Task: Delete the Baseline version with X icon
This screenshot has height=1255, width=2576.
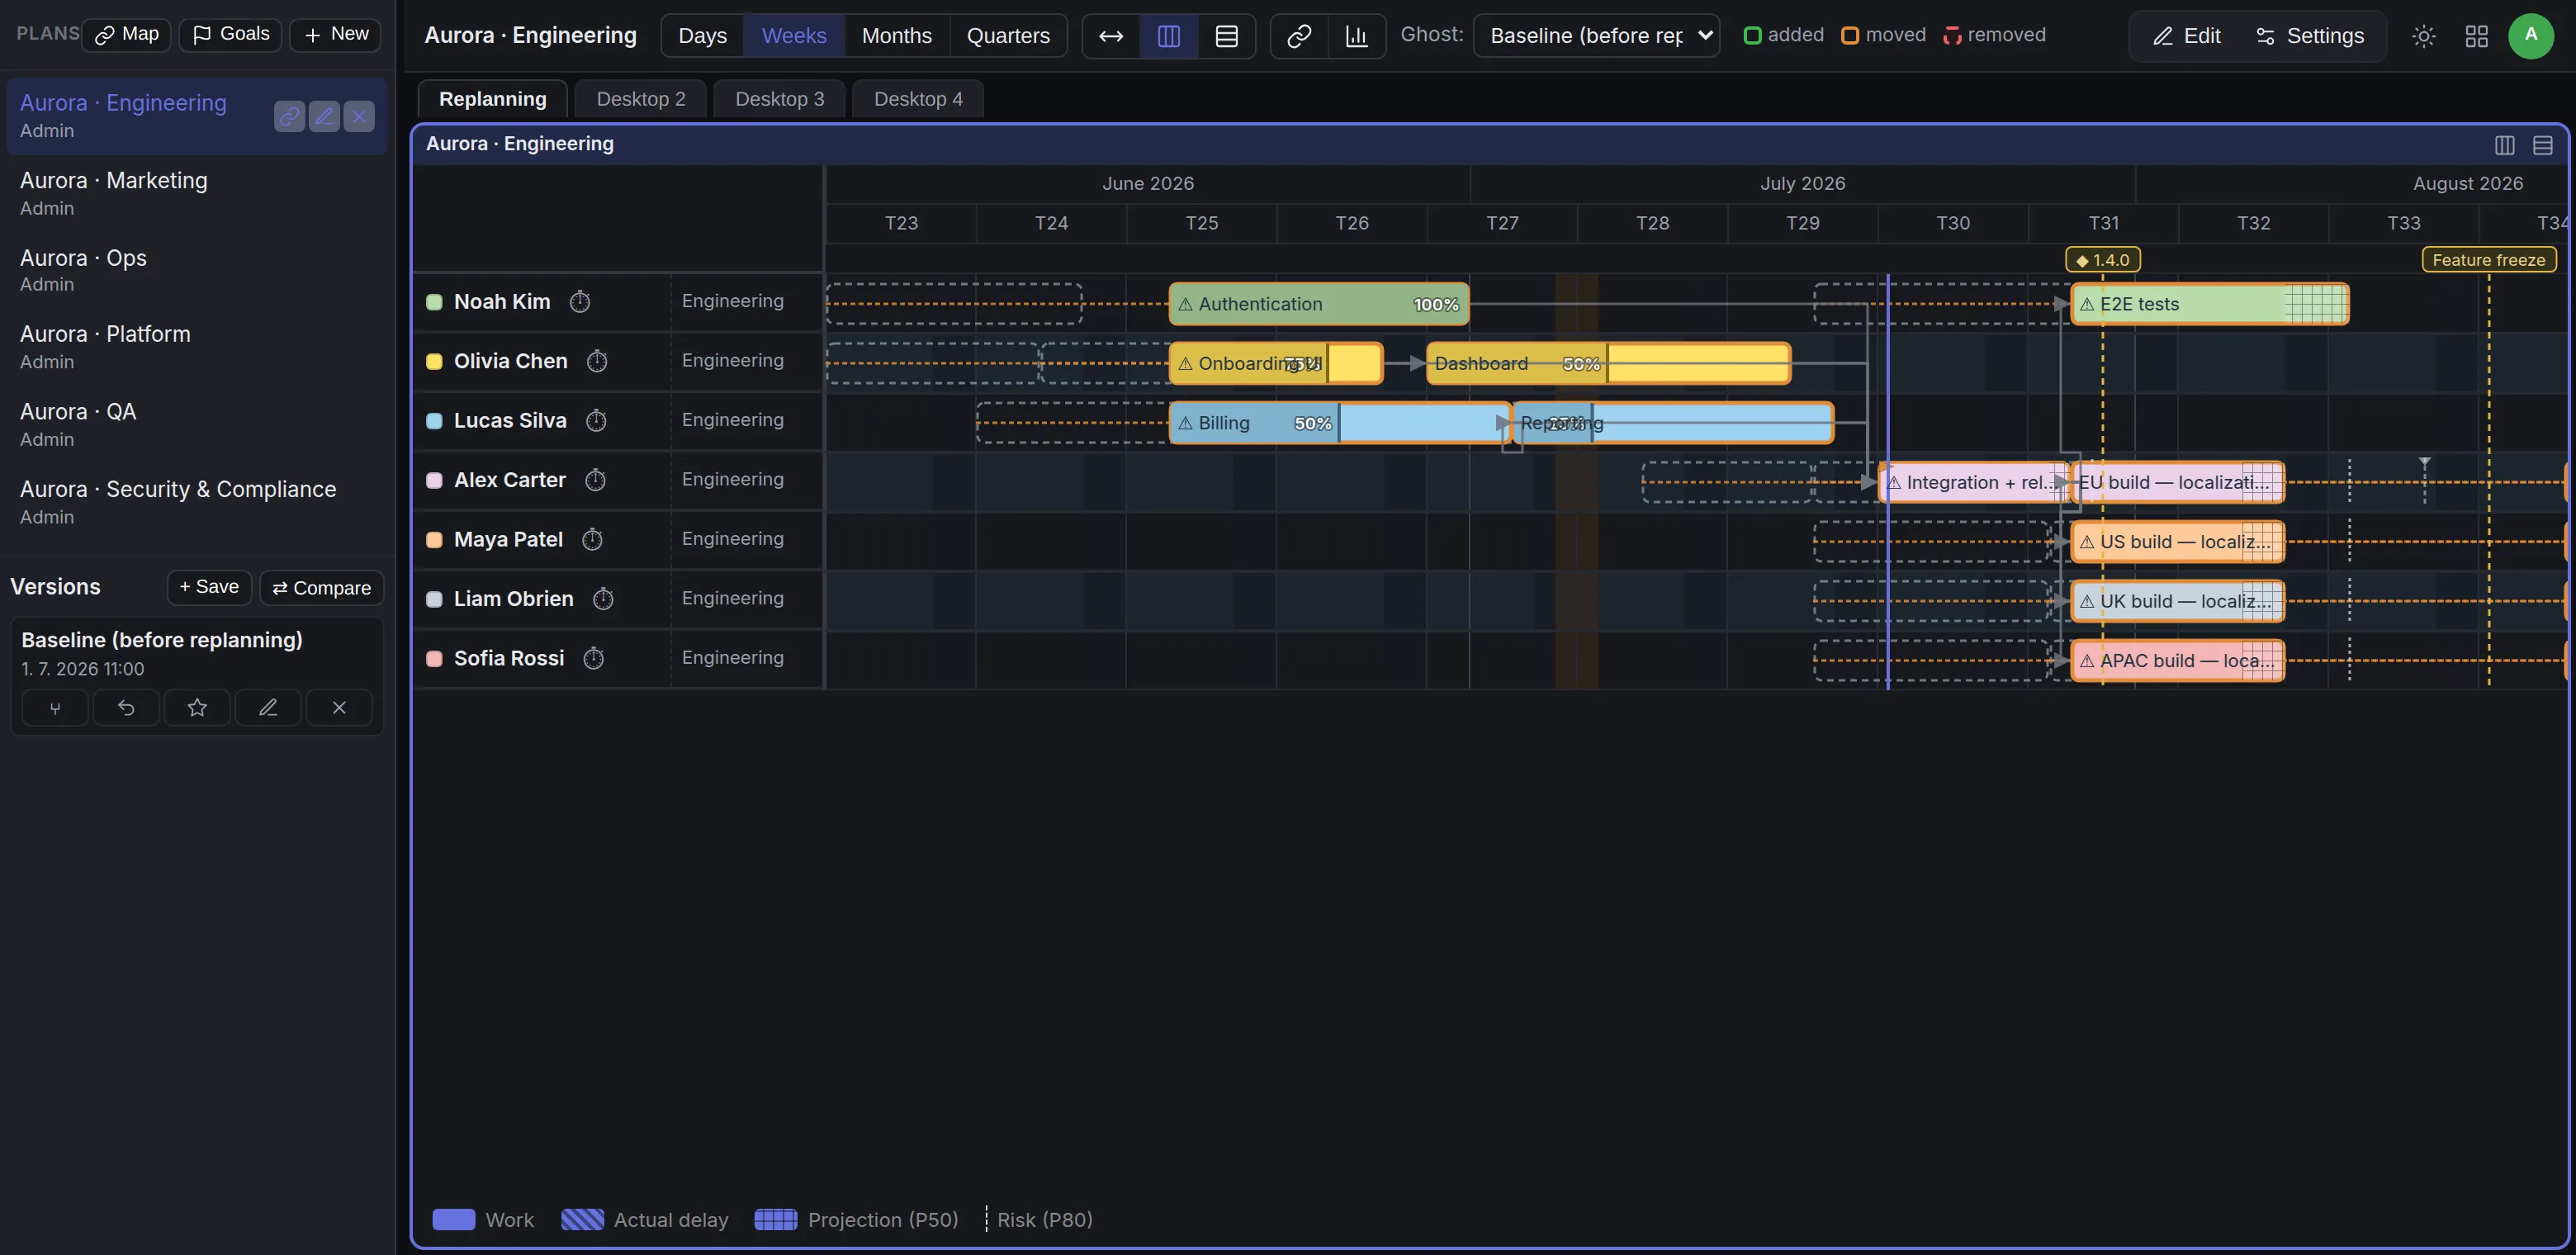Action: pos(339,708)
